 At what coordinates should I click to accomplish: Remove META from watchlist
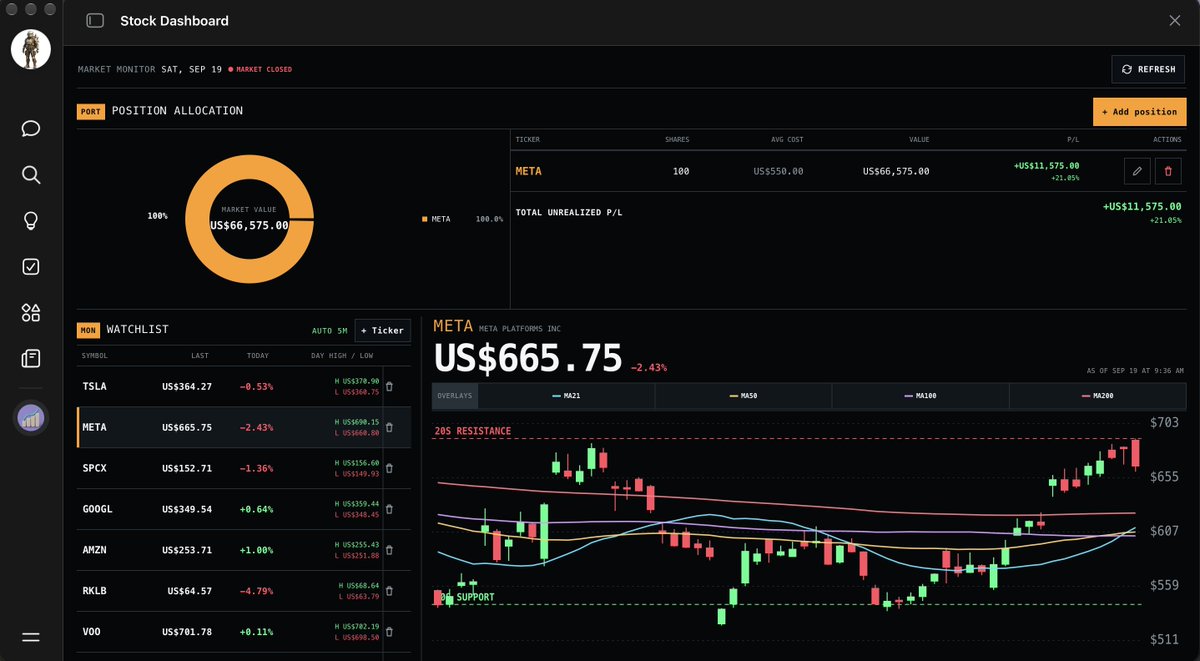[389, 427]
